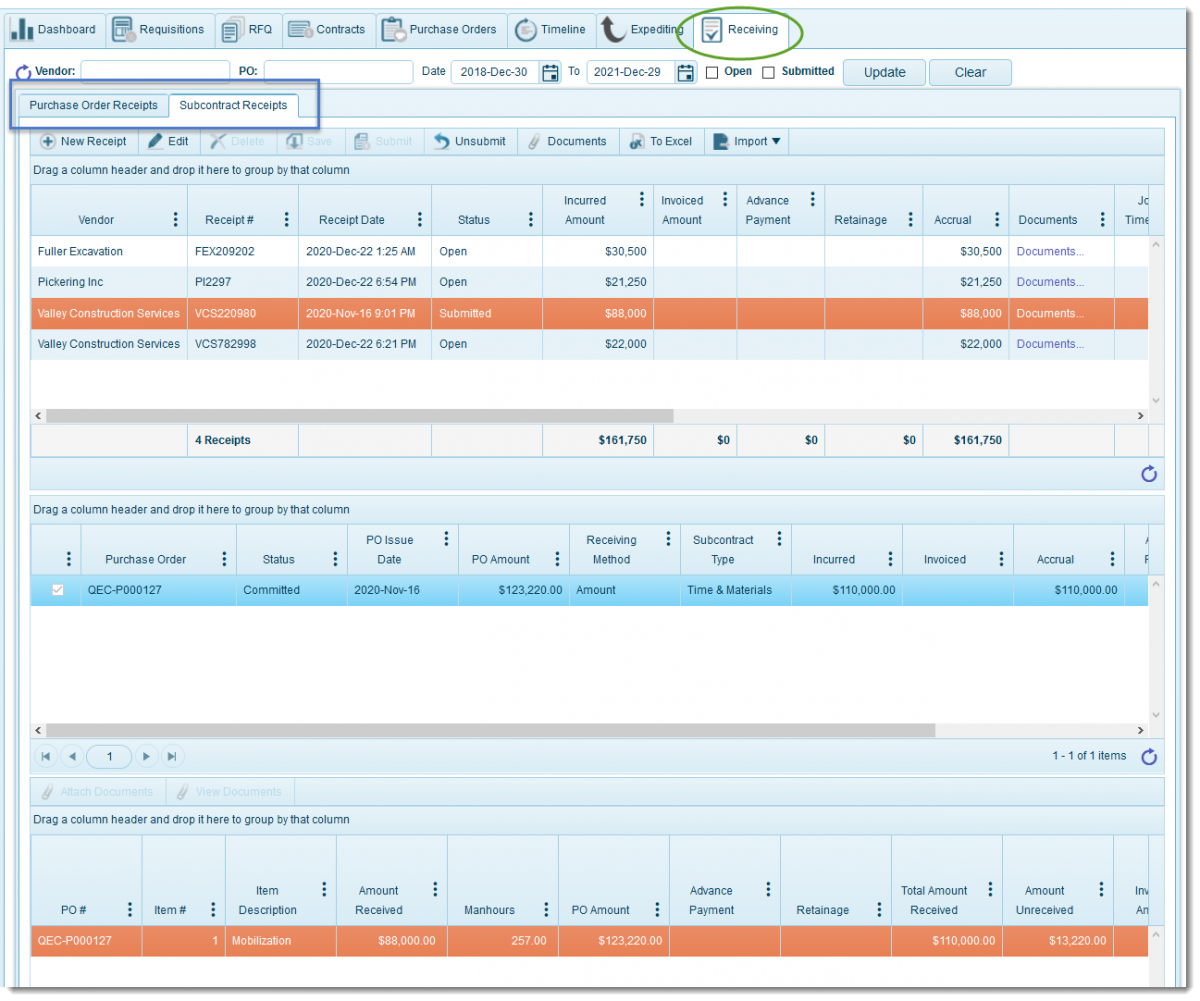The height and width of the screenshot is (1001, 1200).
Task: Open the end date calendar picker icon
Action: click(x=686, y=72)
